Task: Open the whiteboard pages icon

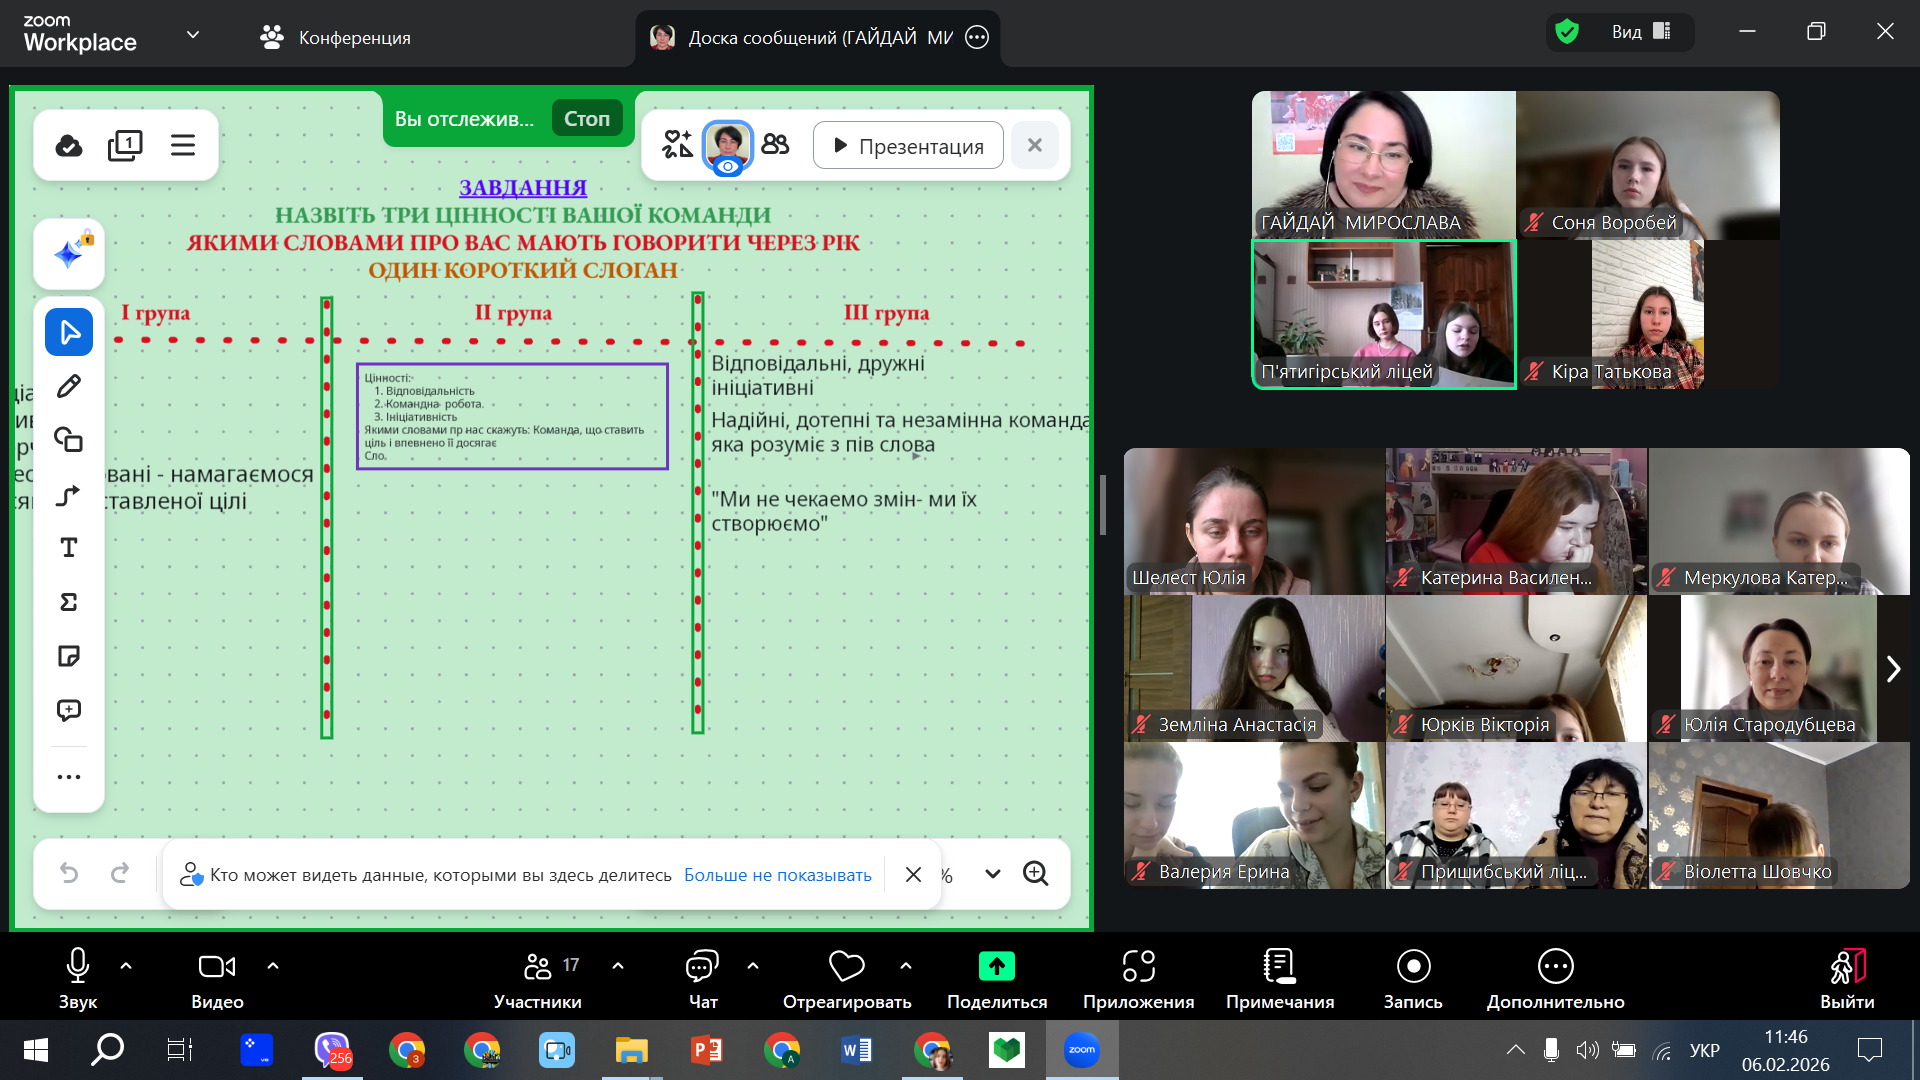Action: 125,146
